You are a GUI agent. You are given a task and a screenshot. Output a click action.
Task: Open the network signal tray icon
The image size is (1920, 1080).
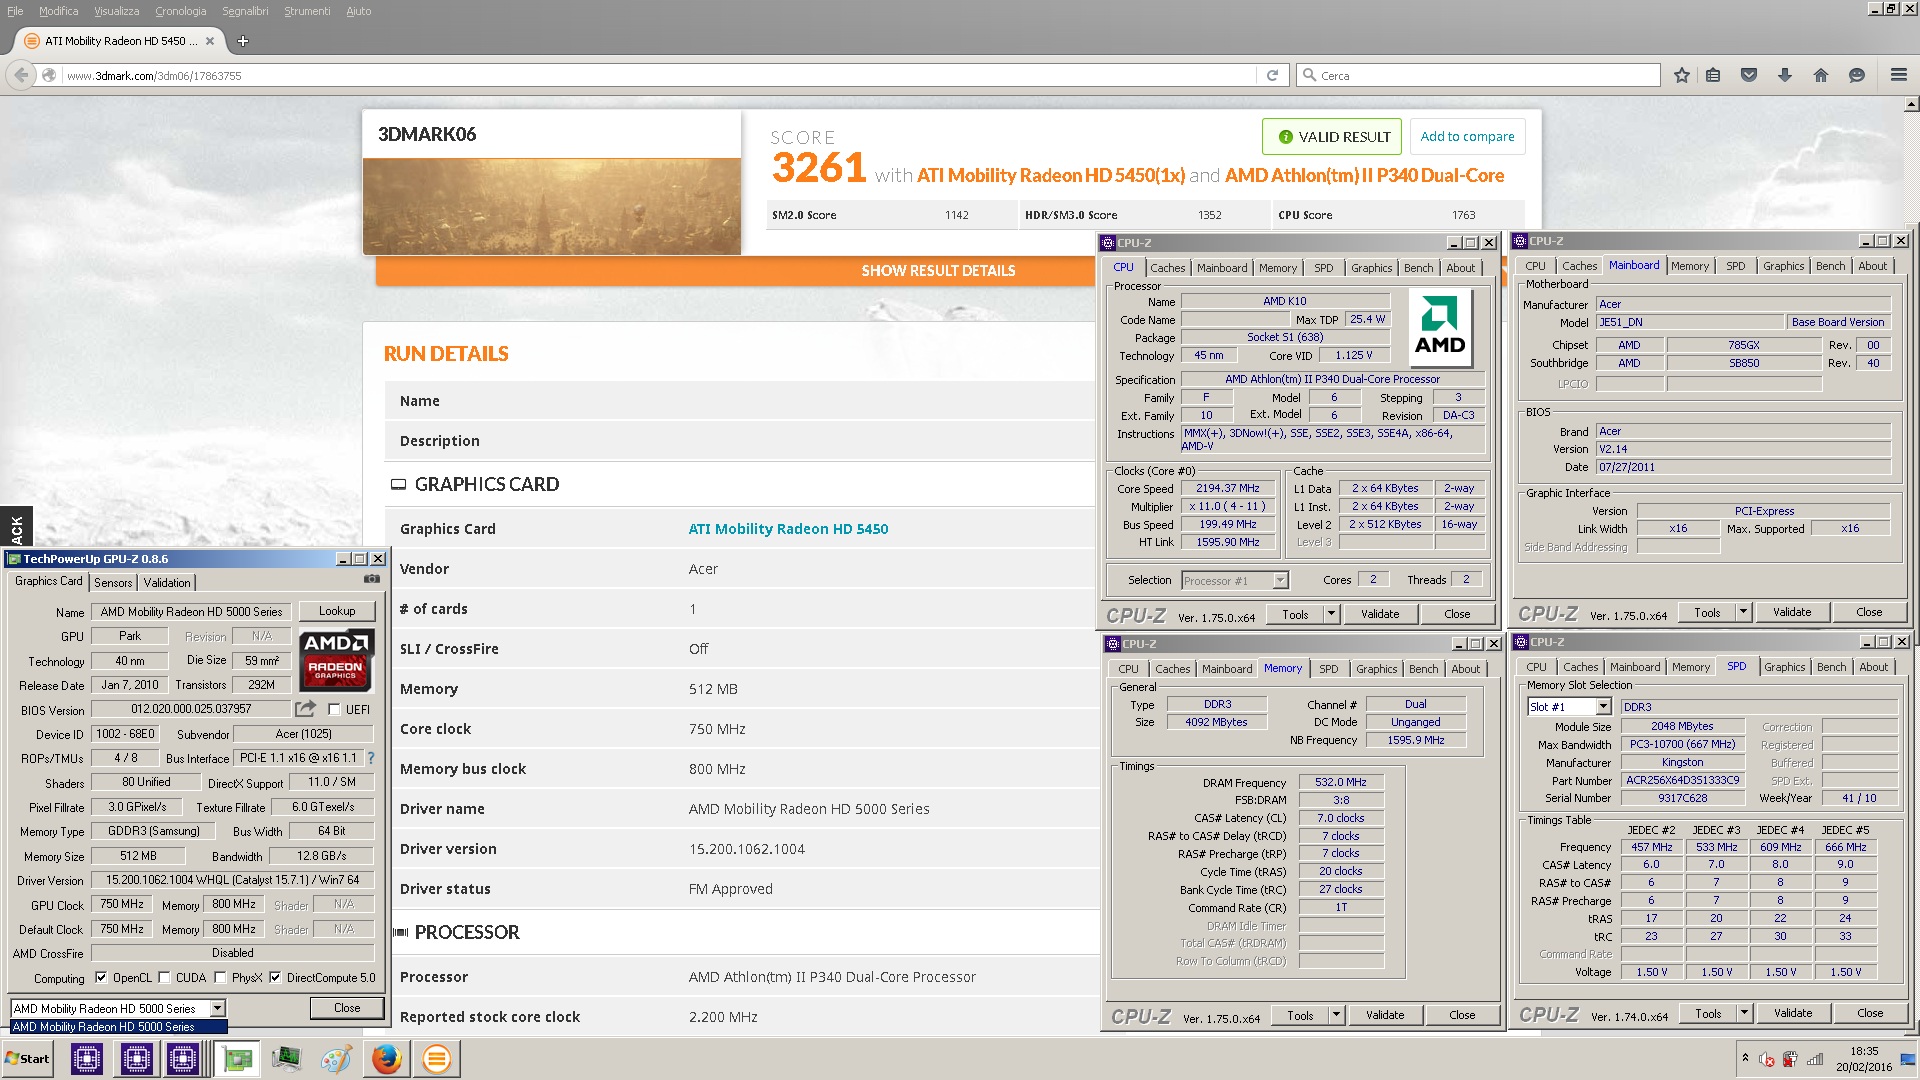1815,1059
